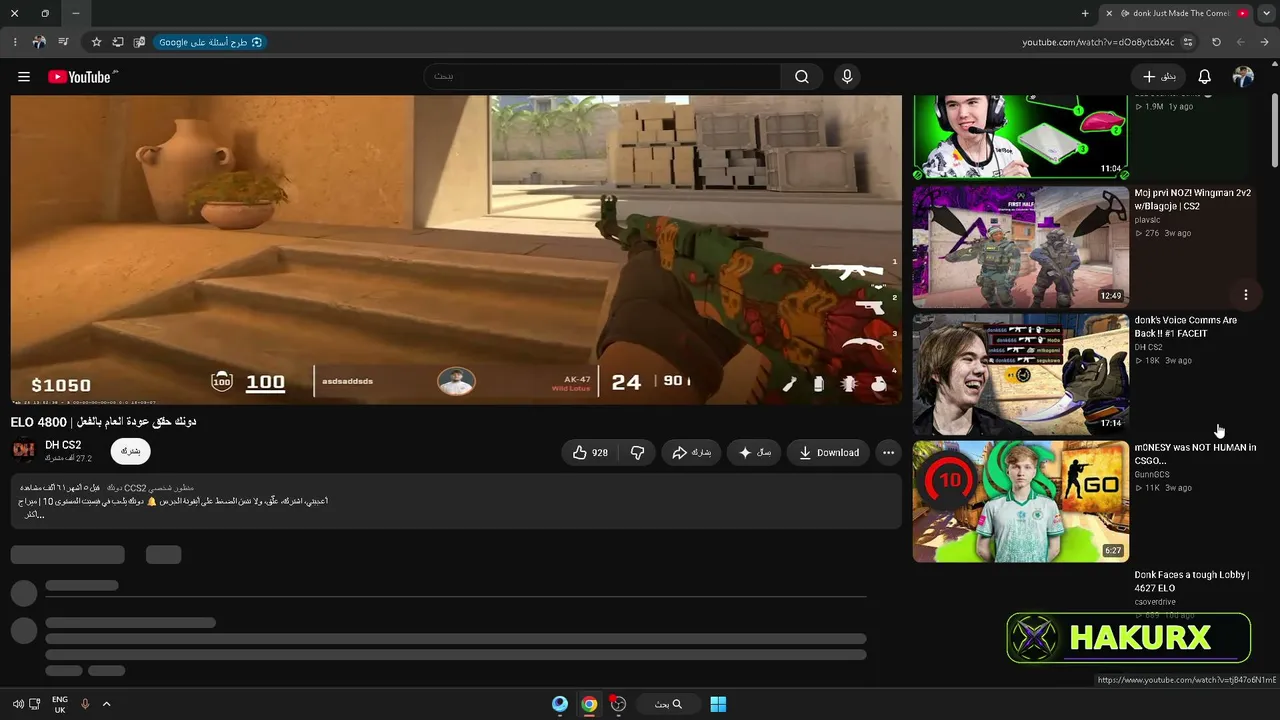The width and height of the screenshot is (1280, 720).
Task: Dislike the video with thumbs down
Action: pyautogui.click(x=637, y=453)
